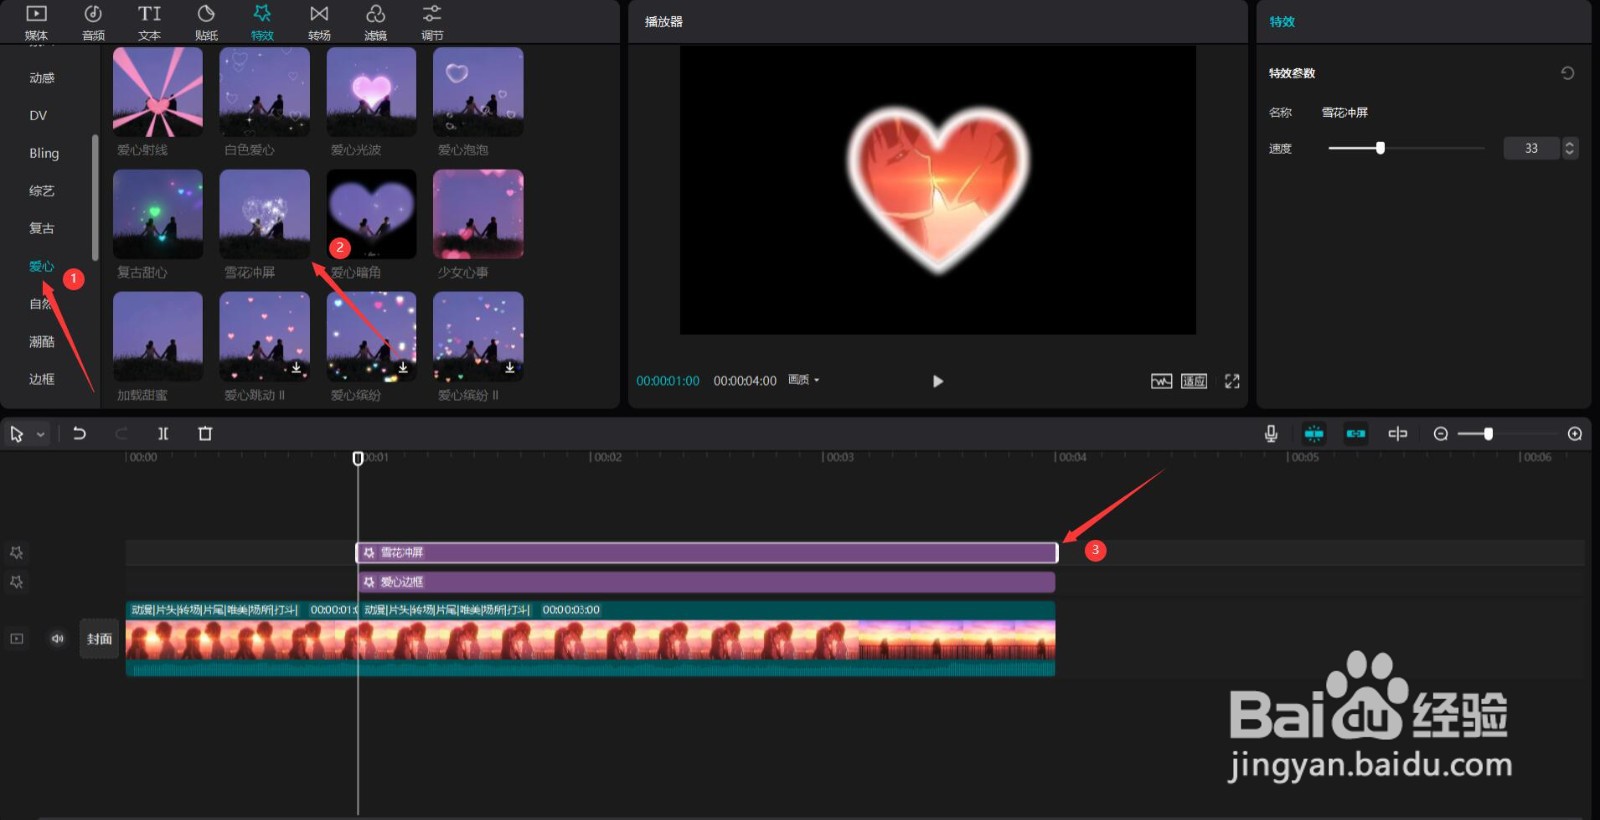This screenshot has width=1600, height=820.
Task: Choose the 少女心事 effect thumbnail
Action: [x=478, y=214]
